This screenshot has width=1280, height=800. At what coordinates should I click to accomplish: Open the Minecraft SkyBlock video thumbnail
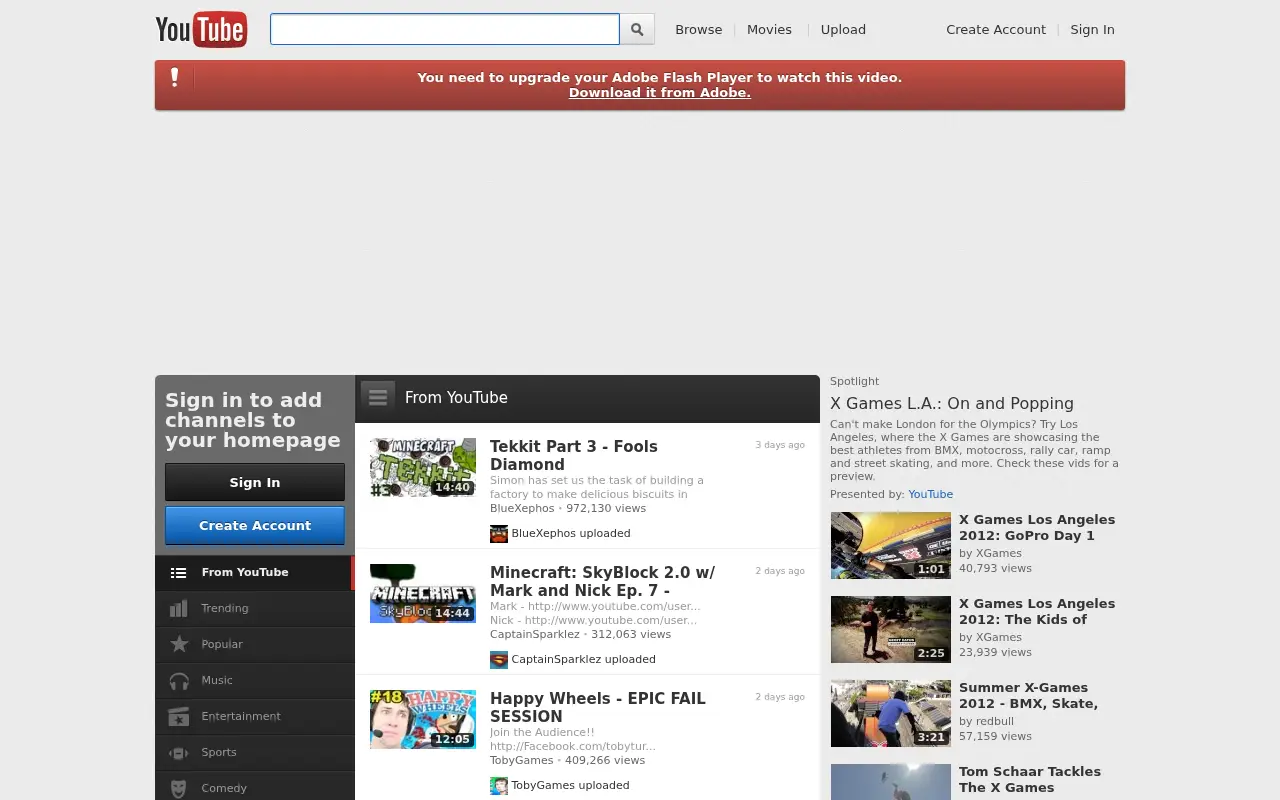(x=423, y=593)
